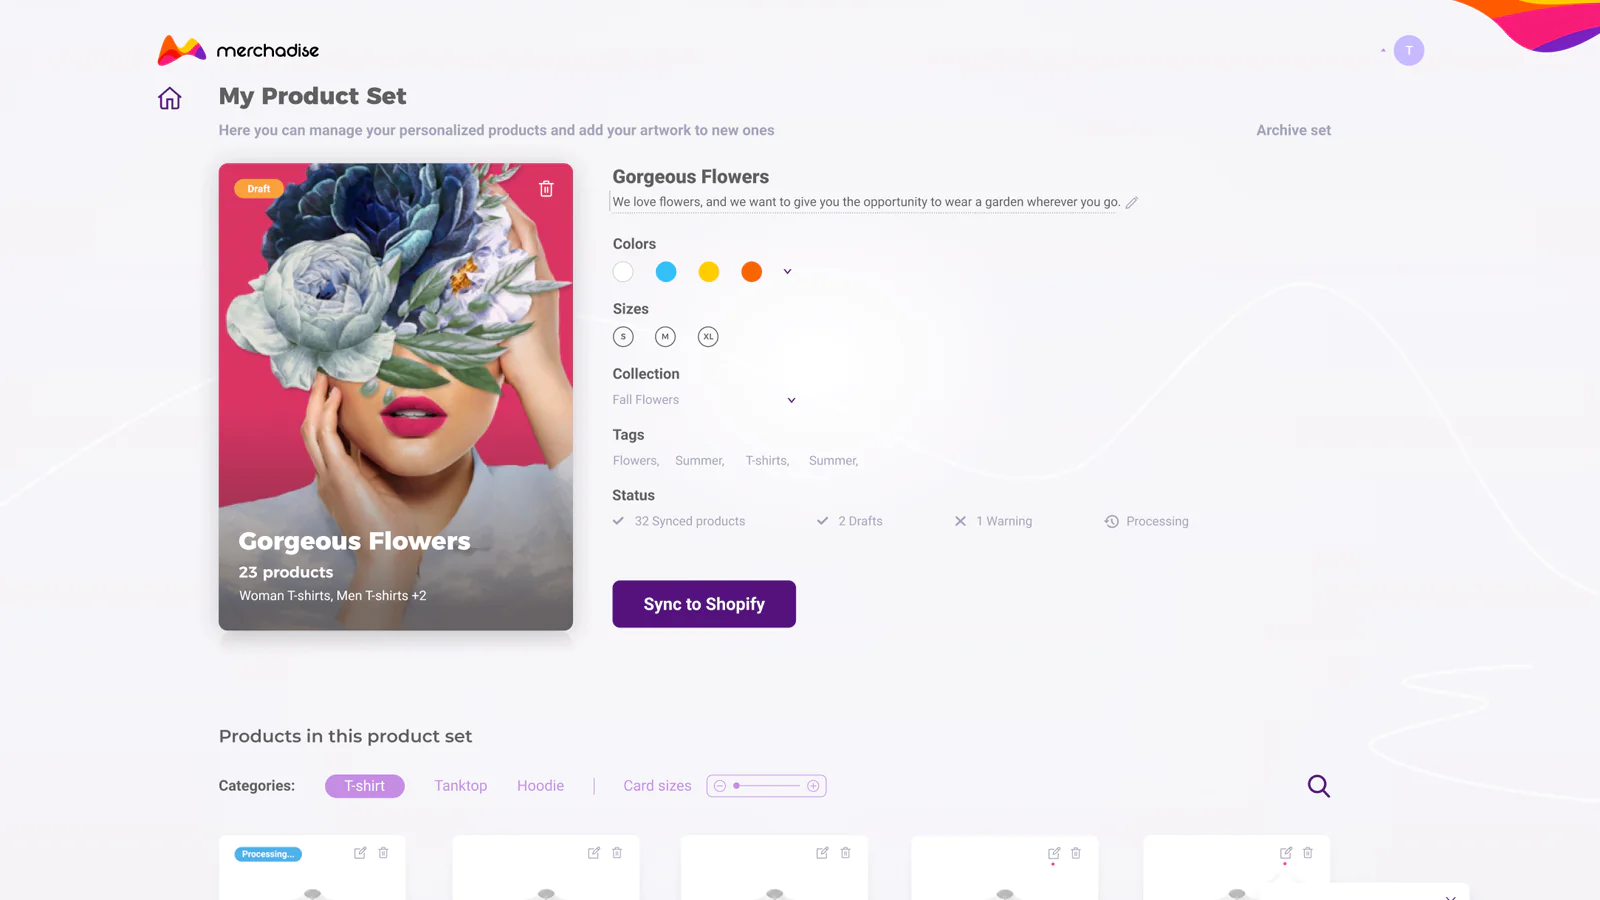The height and width of the screenshot is (900, 1600).
Task: Edit the product set description pencil
Action: [1131, 202]
